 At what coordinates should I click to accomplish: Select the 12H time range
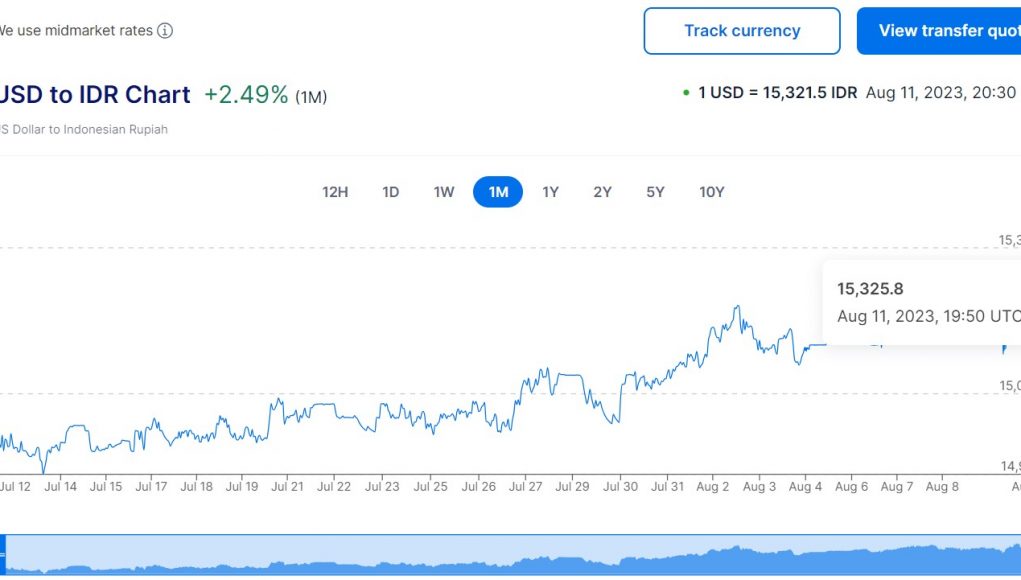pyautogui.click(x=335, y=192)
